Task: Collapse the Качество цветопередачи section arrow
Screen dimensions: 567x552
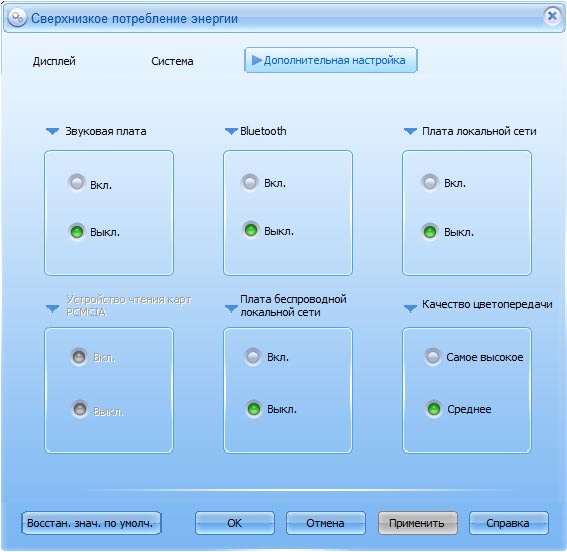Action: [x=410, y=308]
